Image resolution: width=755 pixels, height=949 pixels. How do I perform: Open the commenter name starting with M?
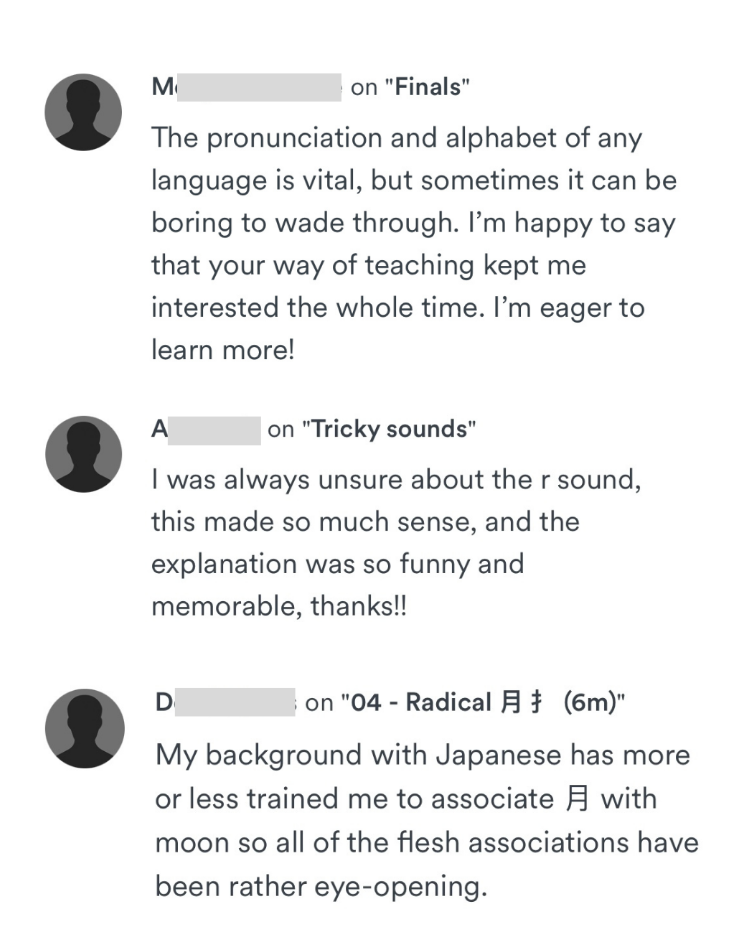(x=246, y=88)
